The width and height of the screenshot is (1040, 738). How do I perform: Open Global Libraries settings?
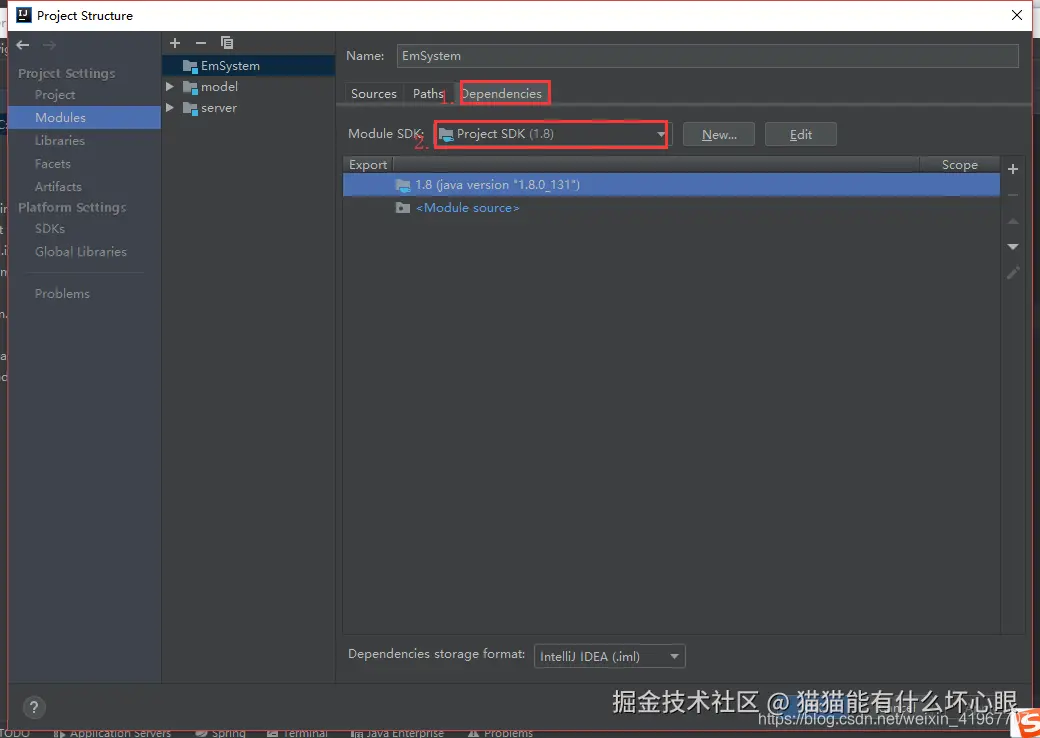point(81,252)
